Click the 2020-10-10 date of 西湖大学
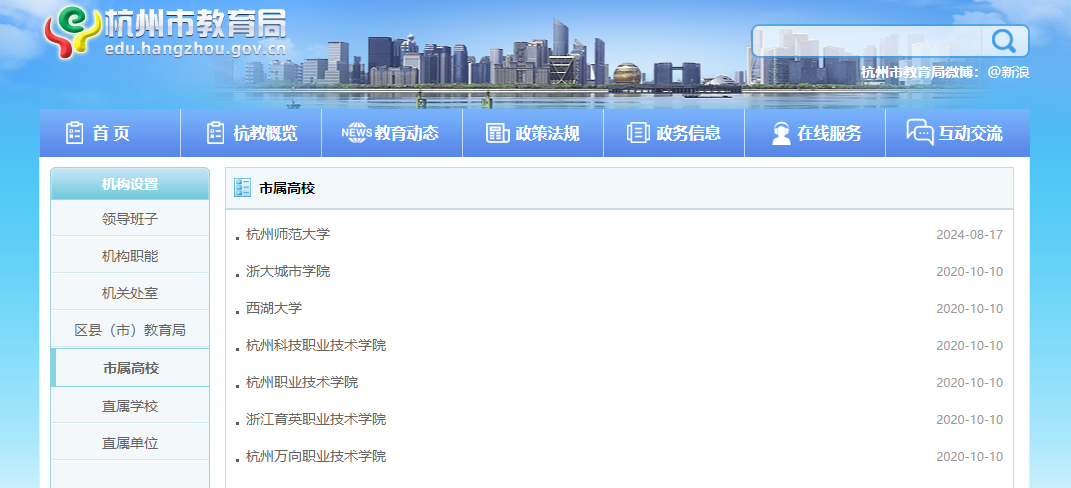The height and width of the screenshot is (488, 1071). pos(969,308)
